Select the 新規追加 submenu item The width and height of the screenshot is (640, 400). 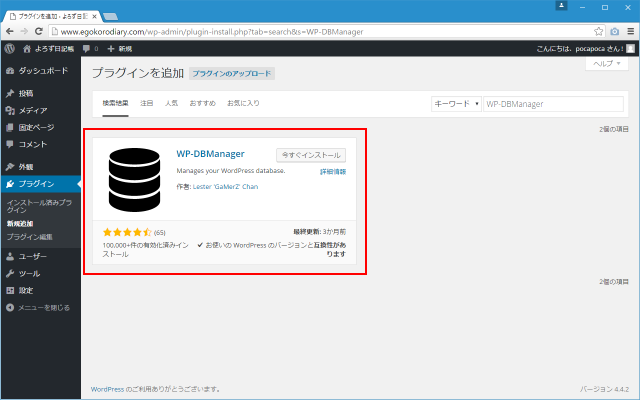pos(20,224)
